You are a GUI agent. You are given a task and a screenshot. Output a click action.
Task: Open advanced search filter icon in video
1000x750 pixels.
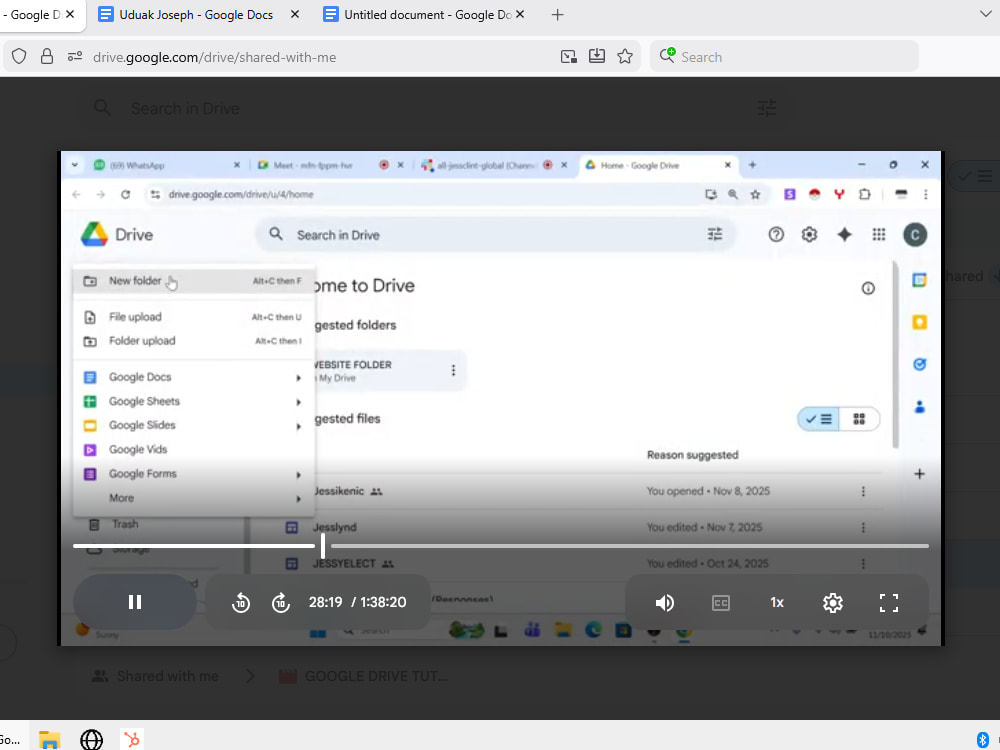715,235
